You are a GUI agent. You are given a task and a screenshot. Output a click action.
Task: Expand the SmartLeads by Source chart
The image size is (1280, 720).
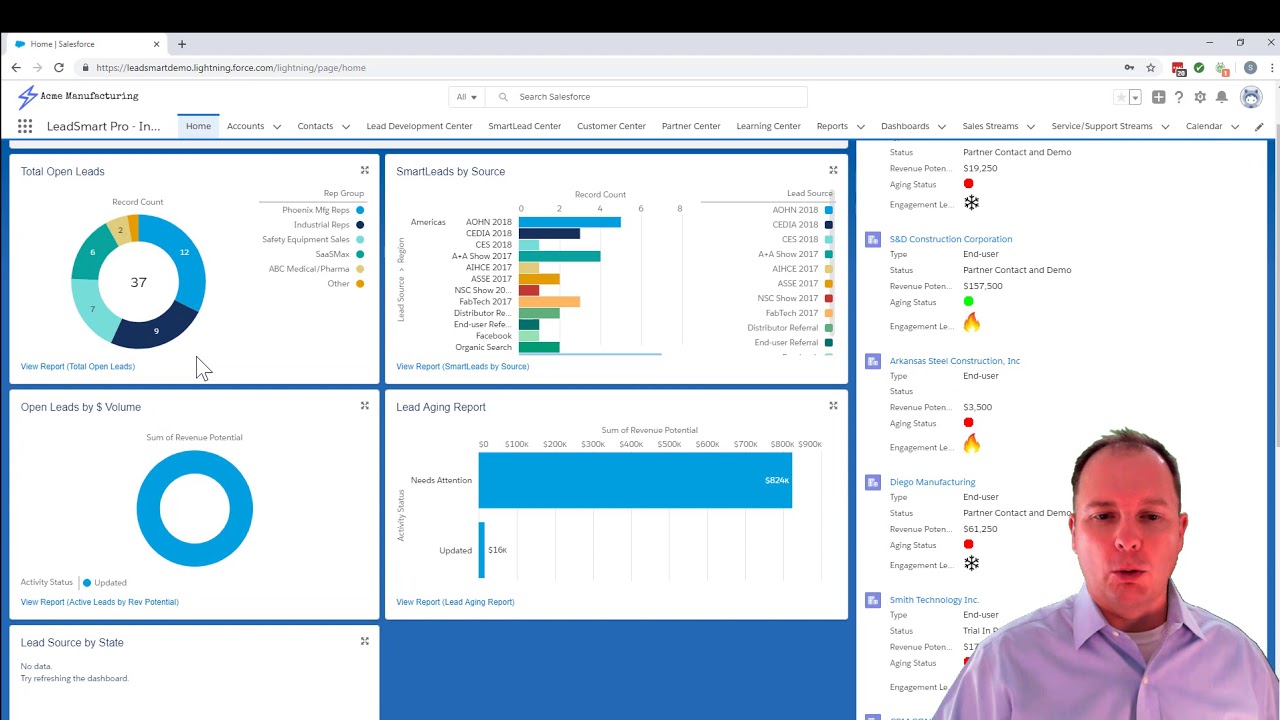pyautogui.click(x=833, y=170)
